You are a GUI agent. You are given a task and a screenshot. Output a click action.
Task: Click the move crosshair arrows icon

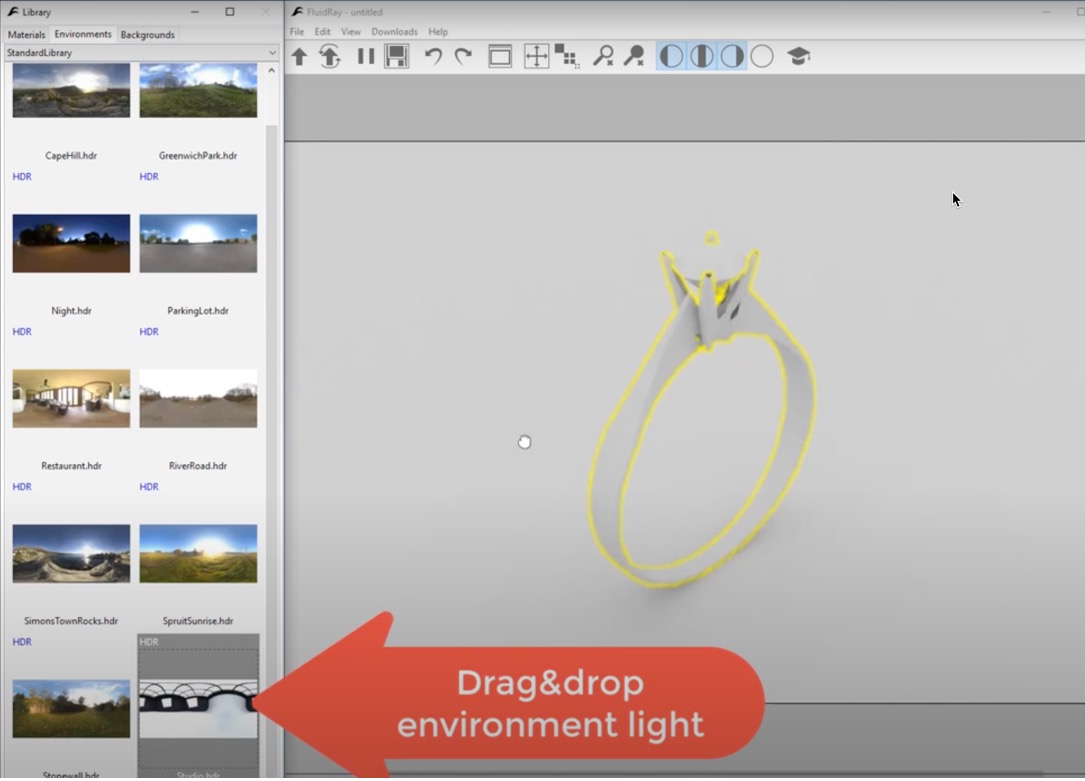(x=536, y=57)
